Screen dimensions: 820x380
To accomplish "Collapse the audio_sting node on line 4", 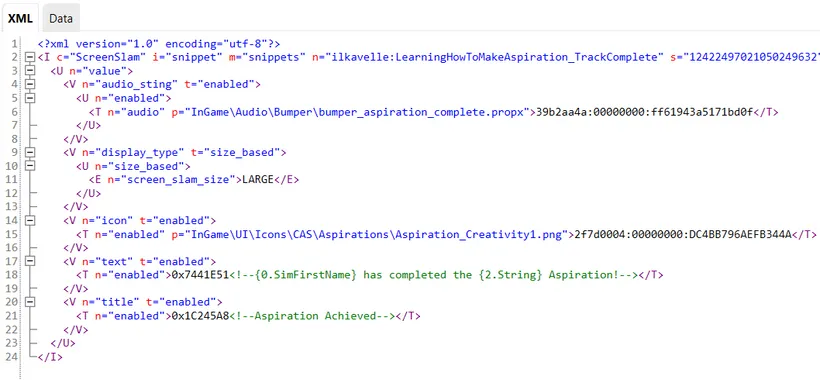I will (30, 84).
